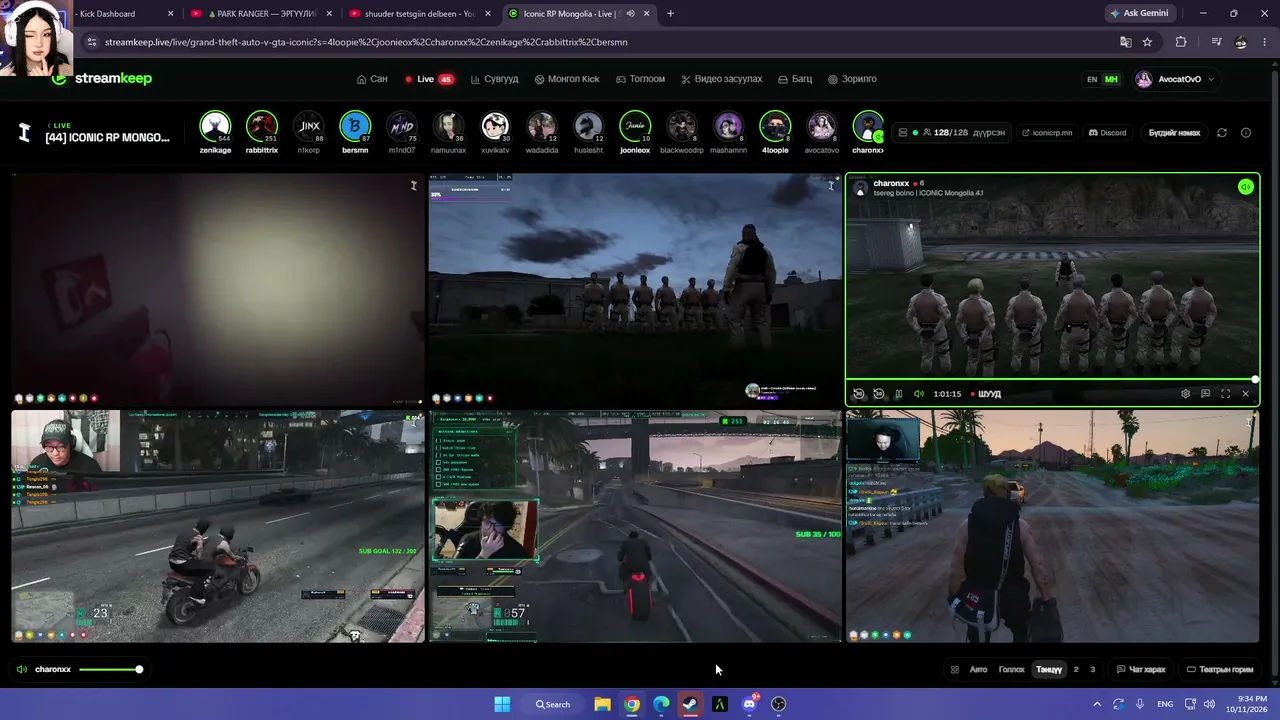
Task: Toggle Чат харах chat view
Action: 1141,670
